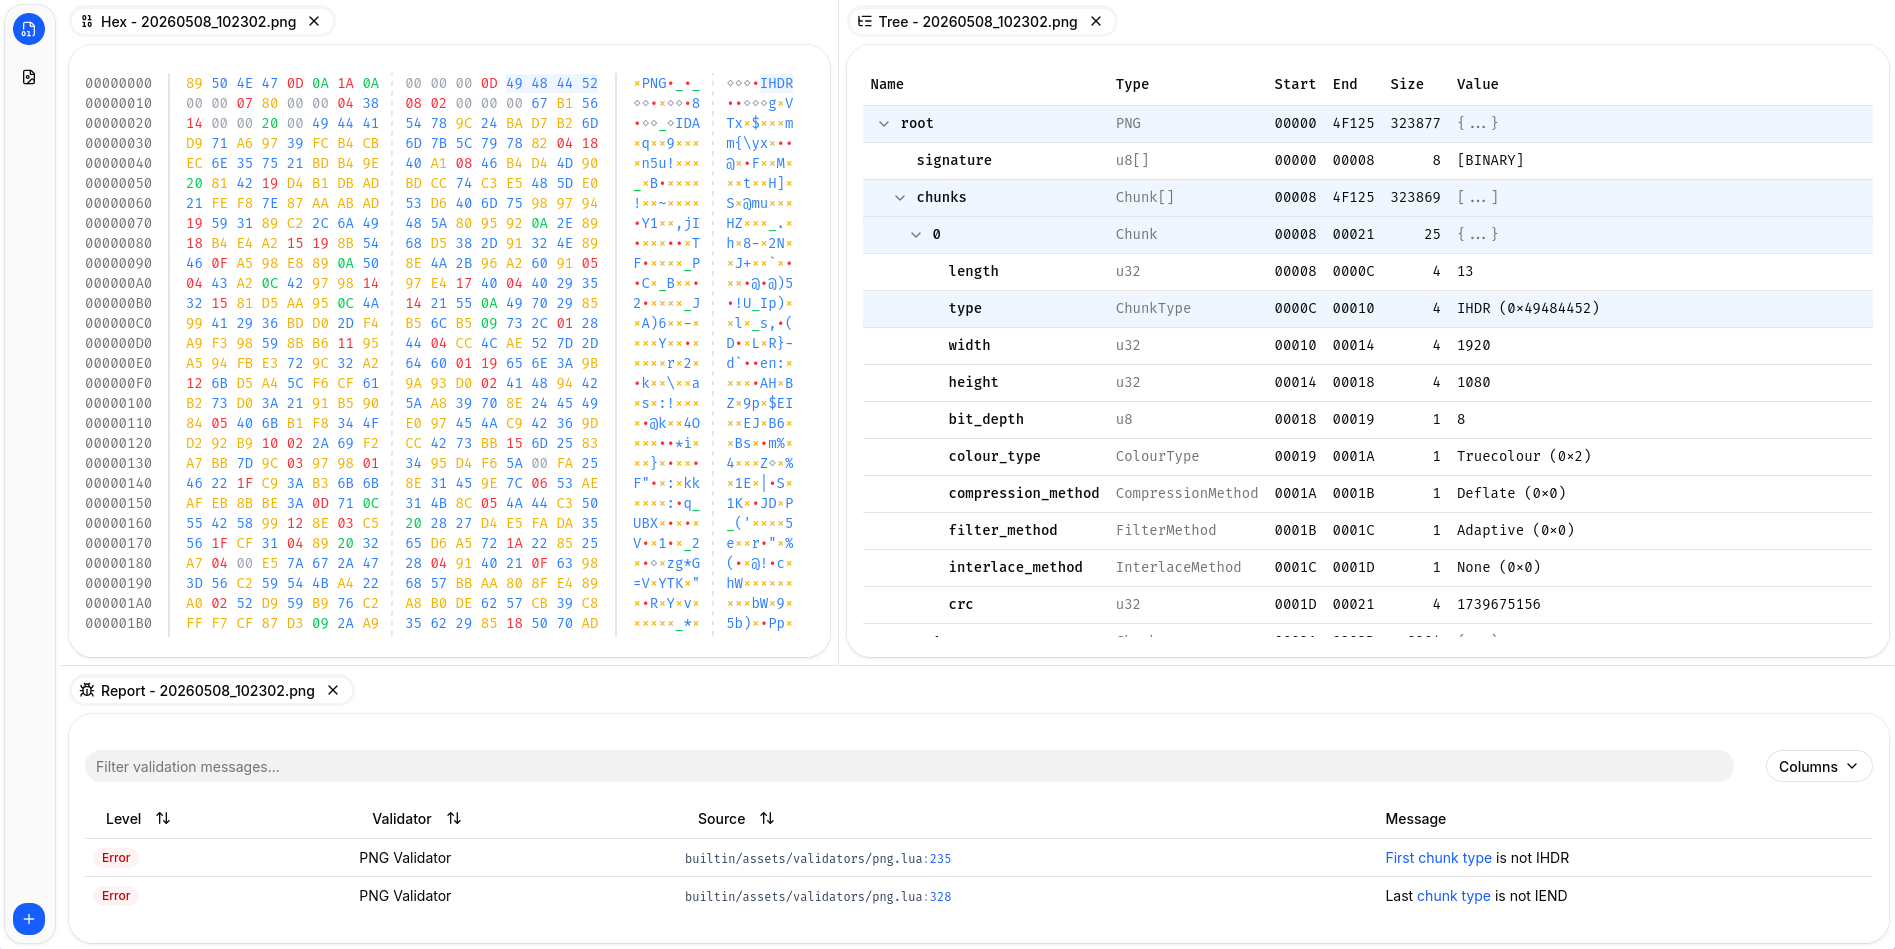Click the second Error badge
The width and height of the screenshot is (1895, 949).
[x=116, y=896]
